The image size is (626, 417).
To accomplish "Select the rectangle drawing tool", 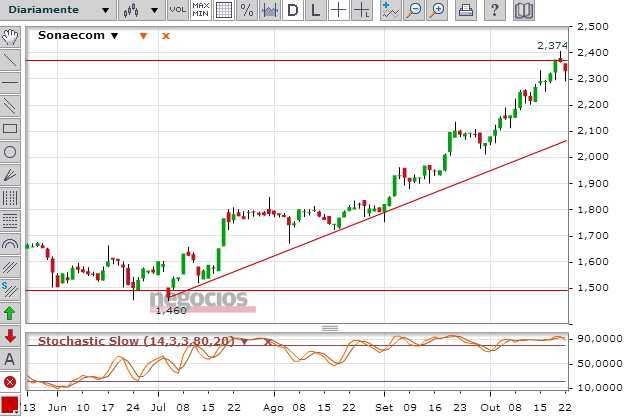I will pos(10,129).
